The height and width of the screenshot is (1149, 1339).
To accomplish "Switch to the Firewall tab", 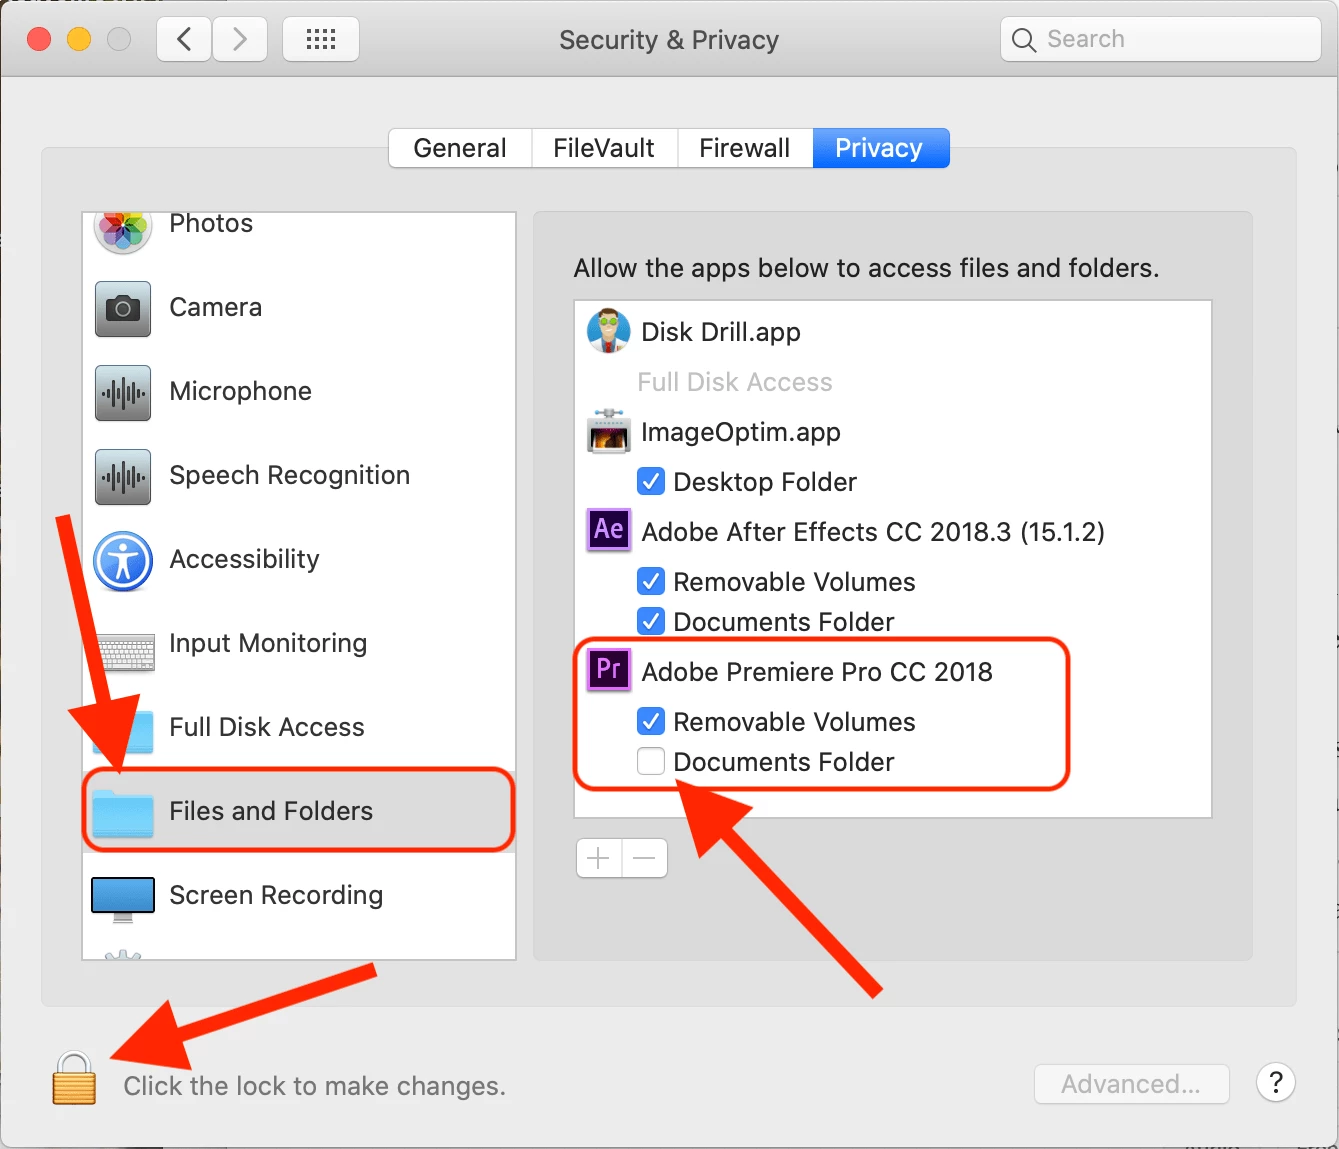I will (745, 148).
